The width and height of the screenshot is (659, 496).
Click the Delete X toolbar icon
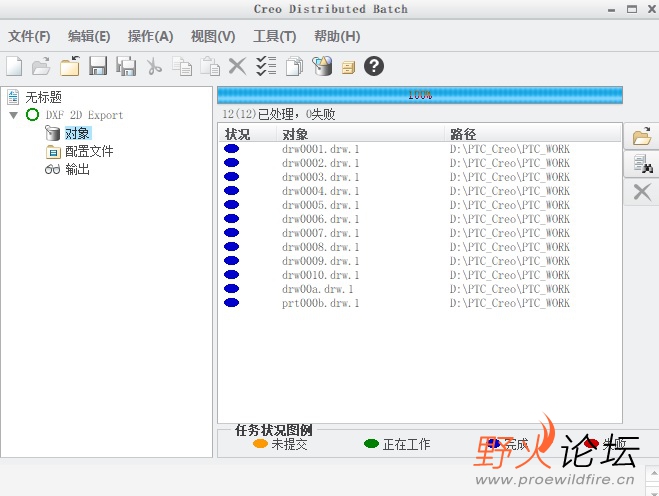point(237,66)
